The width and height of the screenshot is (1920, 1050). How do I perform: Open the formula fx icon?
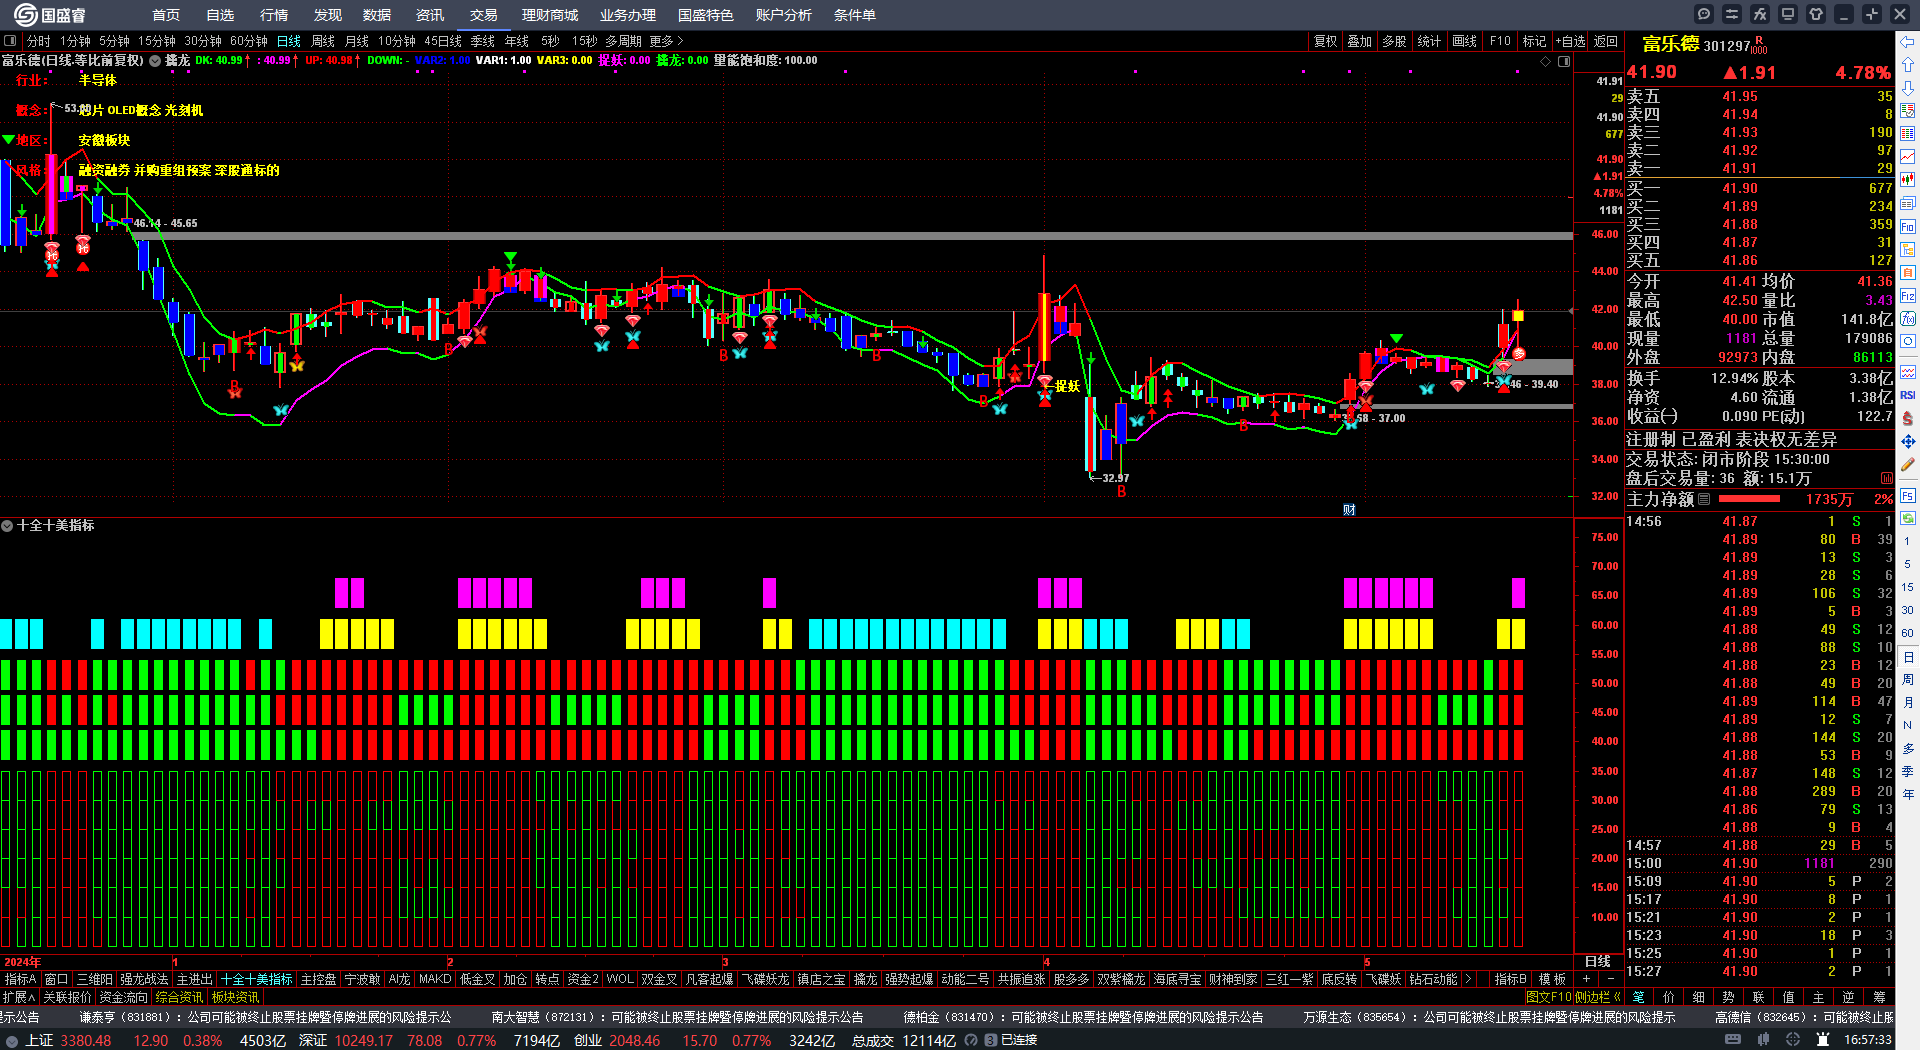(x=1760, y=14)
